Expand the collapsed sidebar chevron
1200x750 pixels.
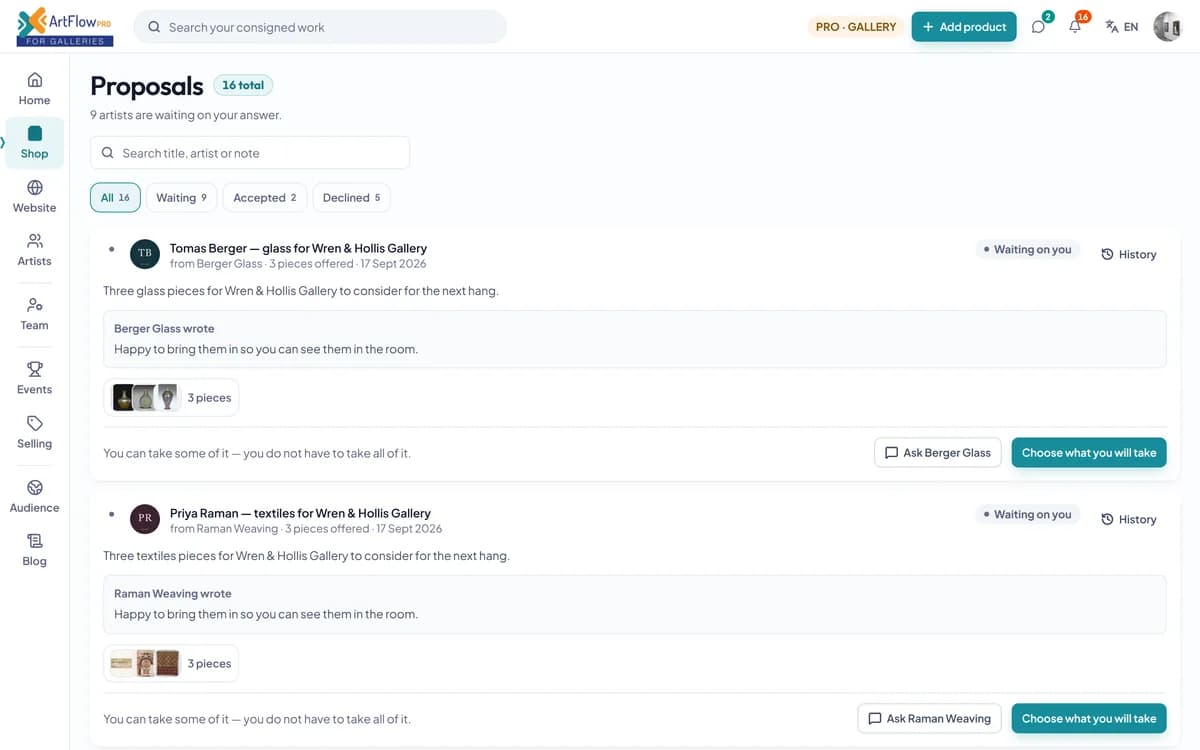point(3,142)
